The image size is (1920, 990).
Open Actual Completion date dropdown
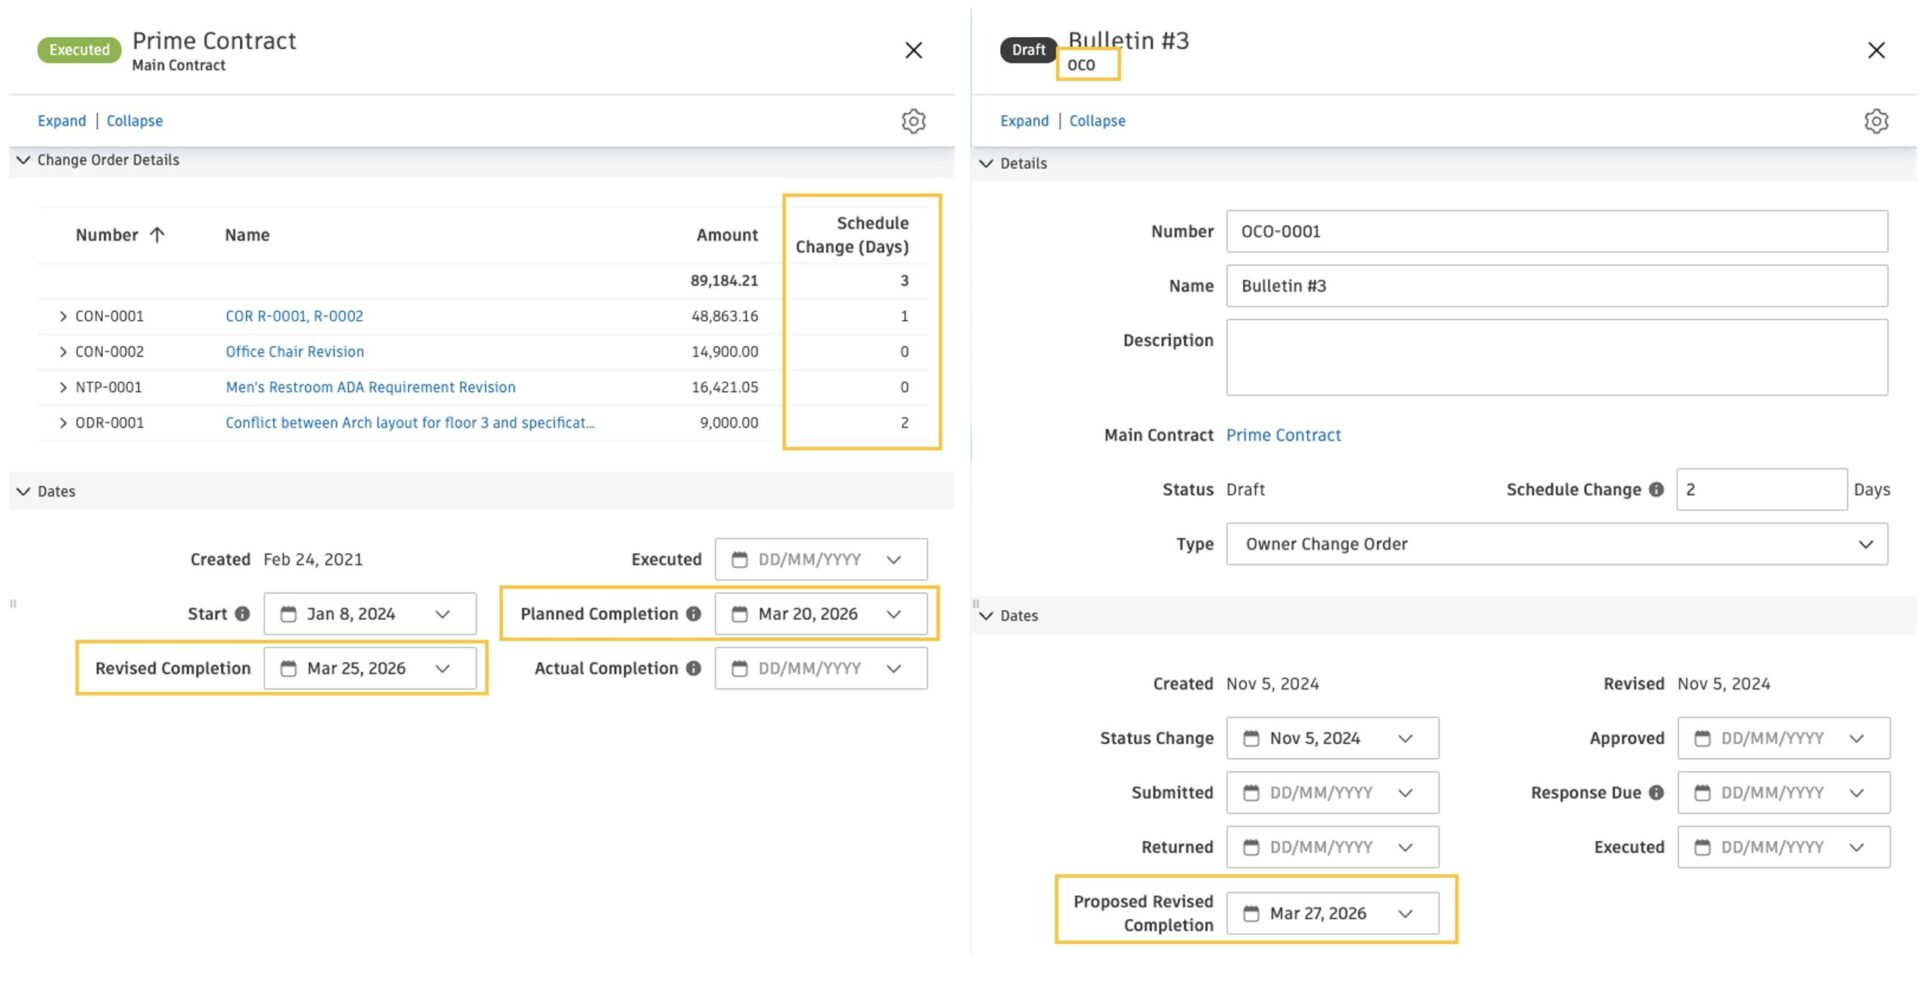pos(894,668)
